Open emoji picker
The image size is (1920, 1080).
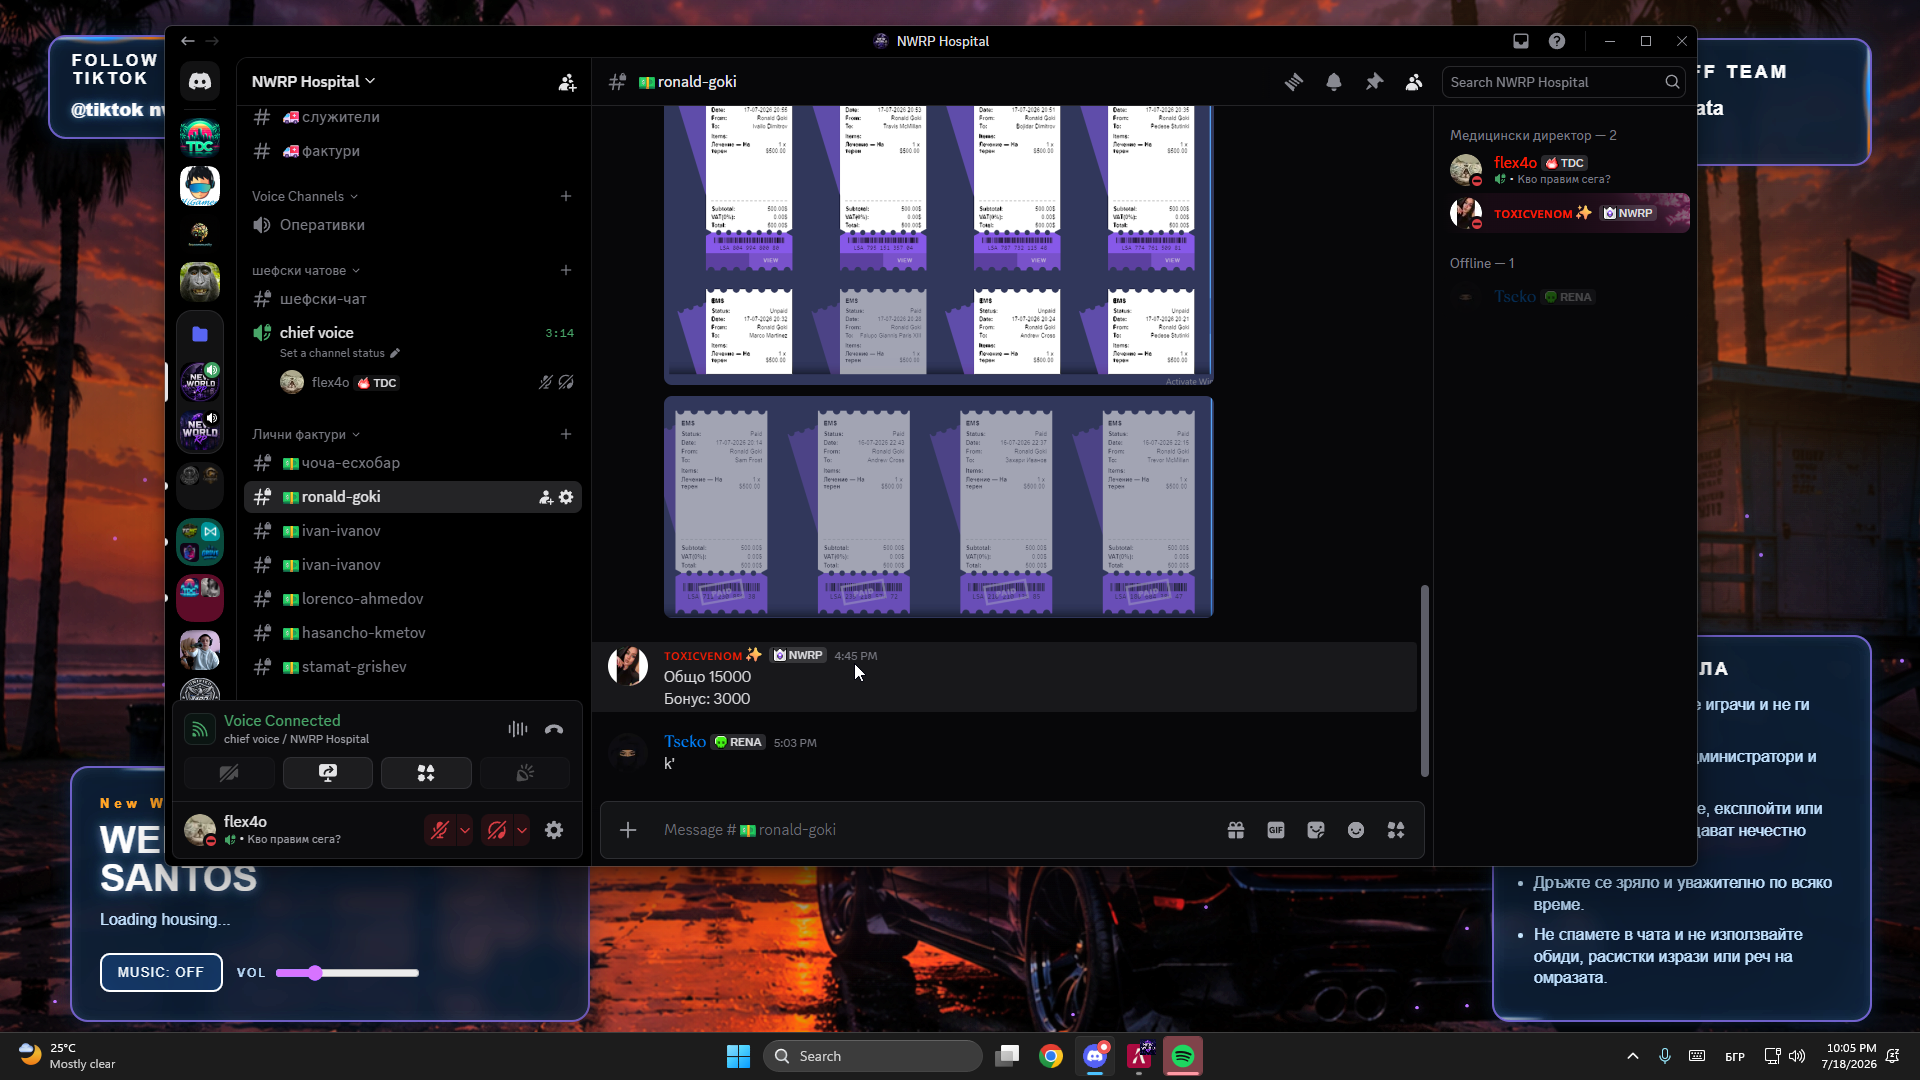[1356, 830]
